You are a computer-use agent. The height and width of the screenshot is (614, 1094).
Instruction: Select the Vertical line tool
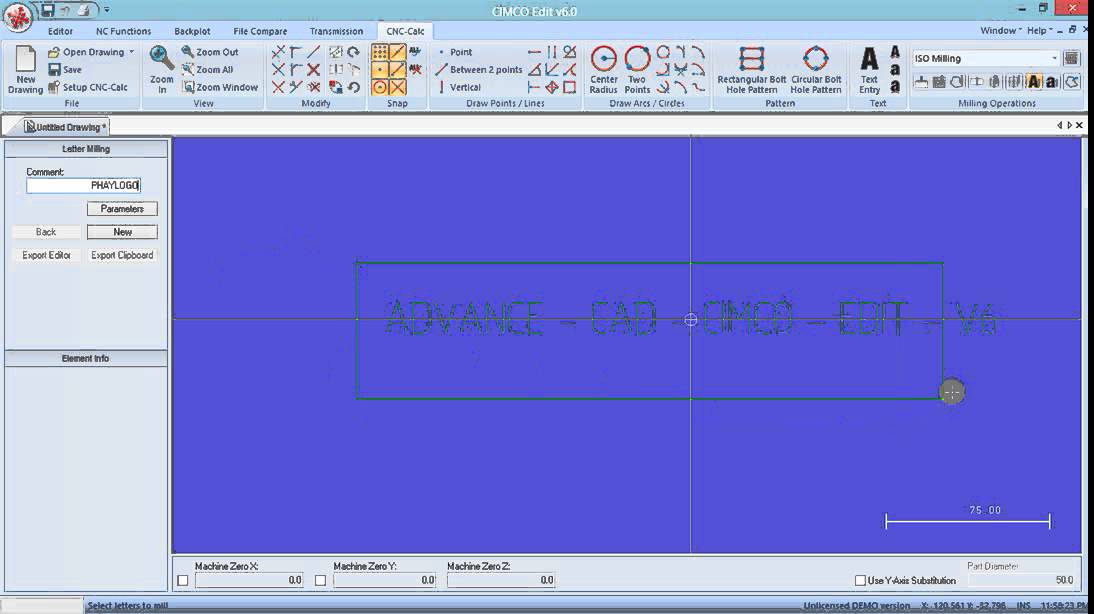point(458,87)
